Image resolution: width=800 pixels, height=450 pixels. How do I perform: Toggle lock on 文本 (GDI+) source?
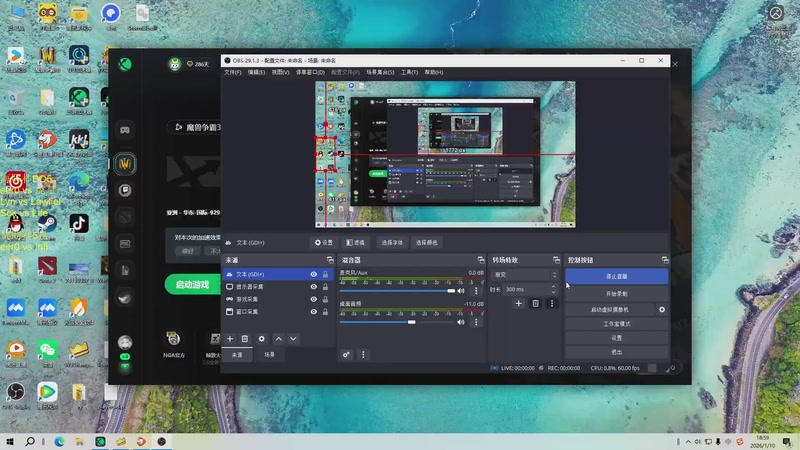(326, 274)
